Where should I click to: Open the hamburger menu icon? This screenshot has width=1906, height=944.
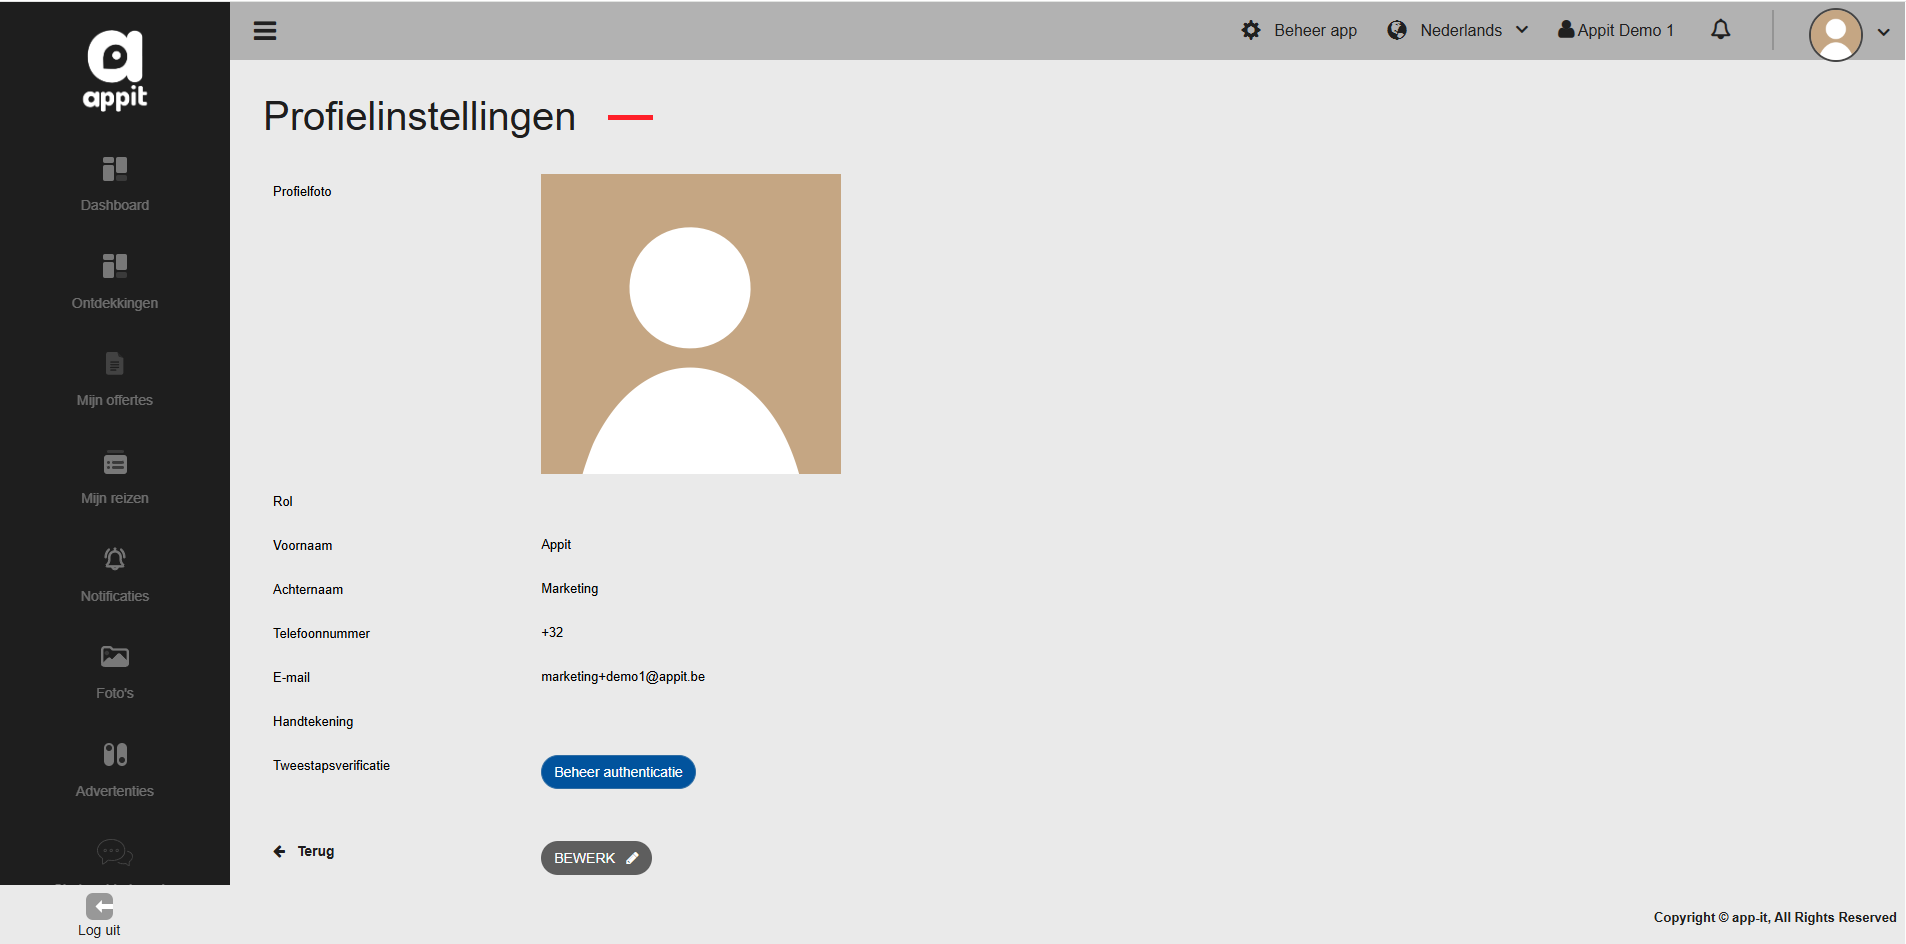(x=265, y=31)
